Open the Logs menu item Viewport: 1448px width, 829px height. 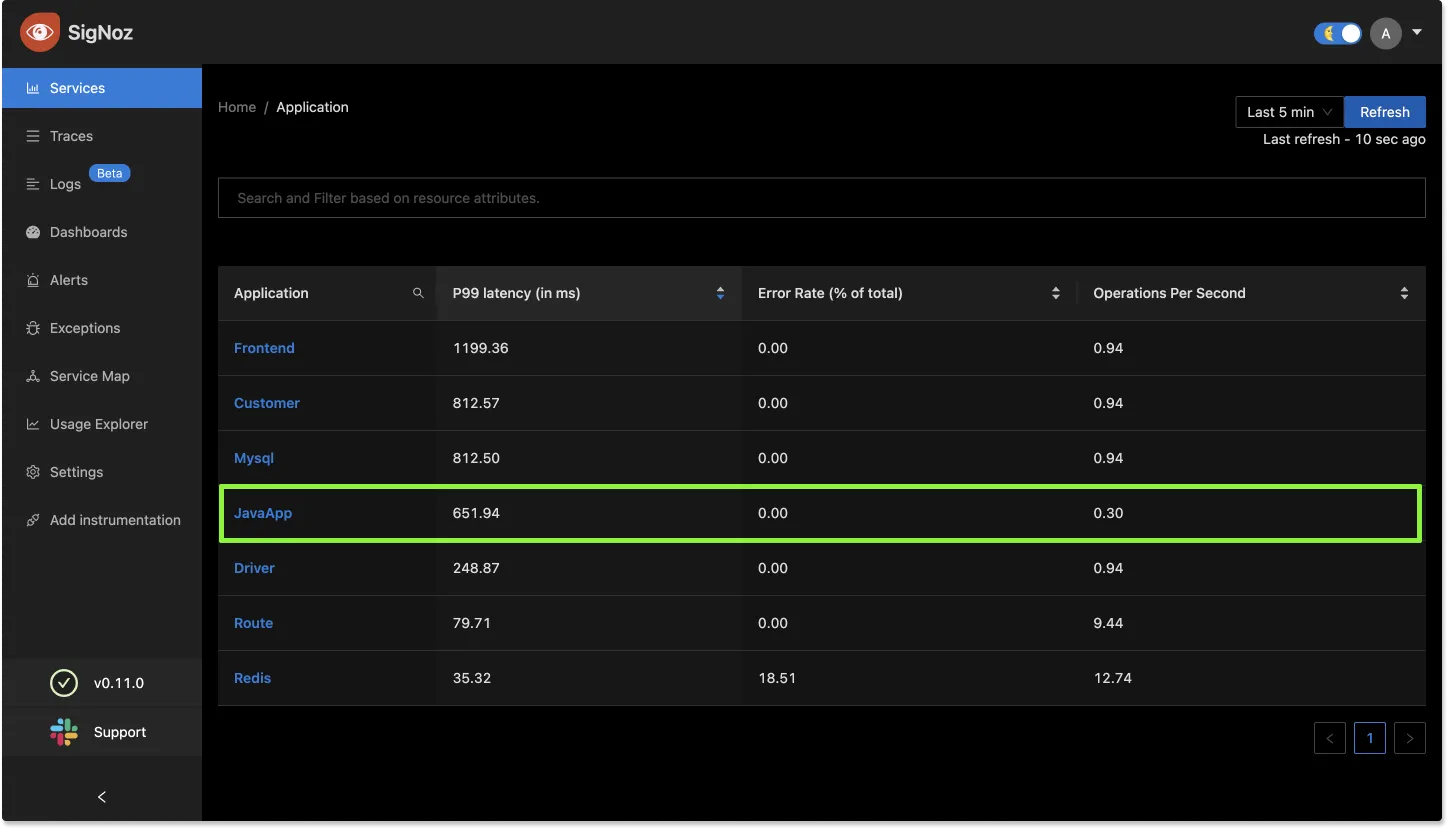point(102,184)
